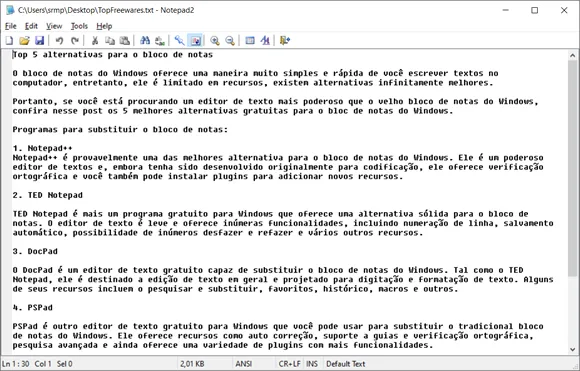
Task: Click the 'CR+LF' line ending status entry
Action: [289, 364]
